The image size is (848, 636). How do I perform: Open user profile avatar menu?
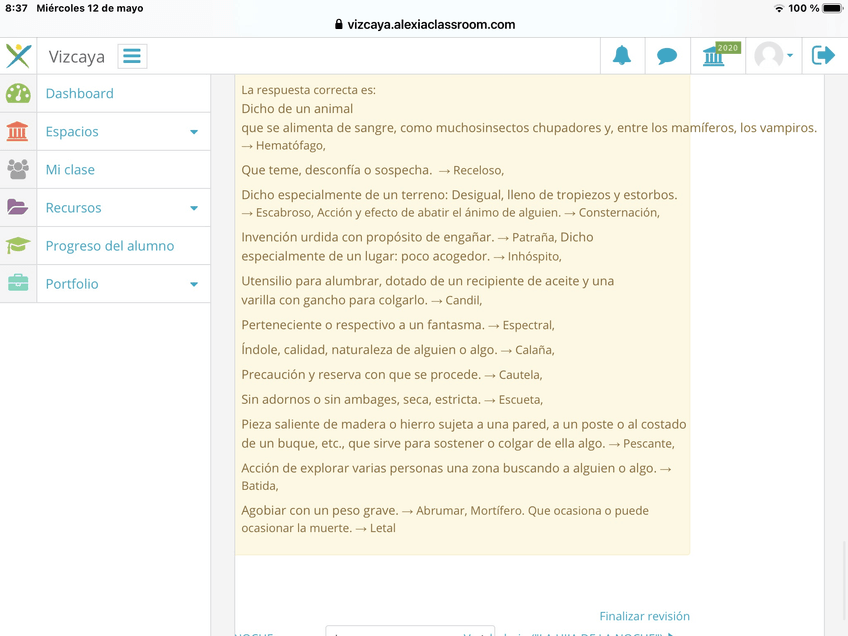773,55
